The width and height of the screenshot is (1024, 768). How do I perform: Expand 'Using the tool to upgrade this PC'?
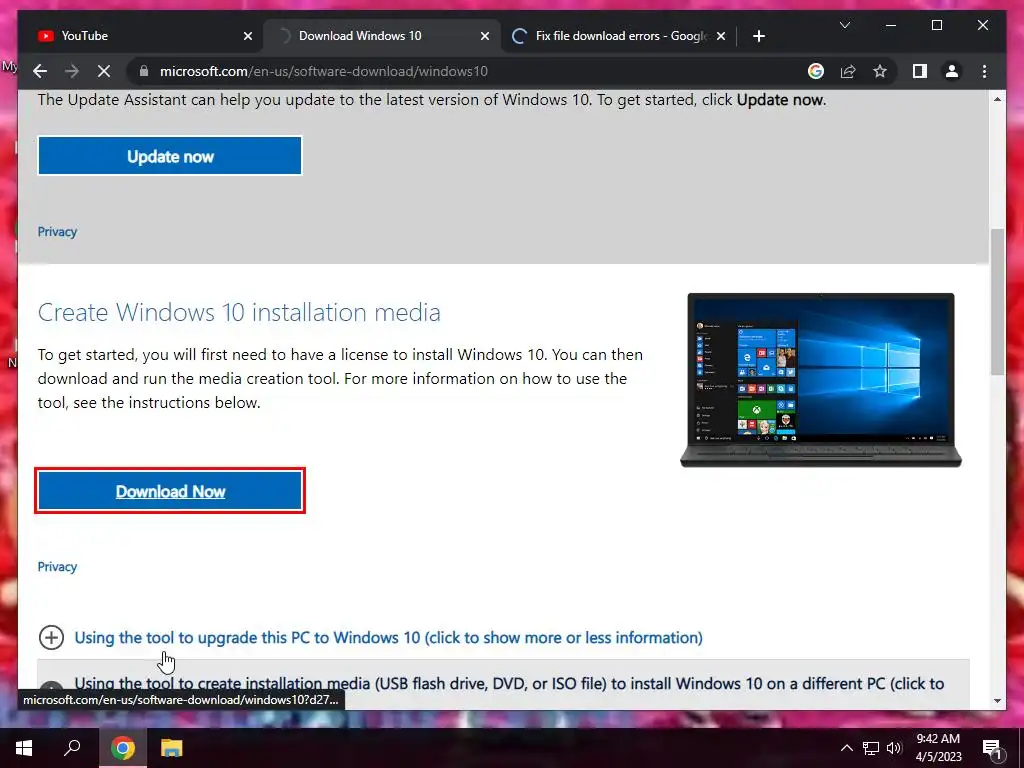(52, 637)
